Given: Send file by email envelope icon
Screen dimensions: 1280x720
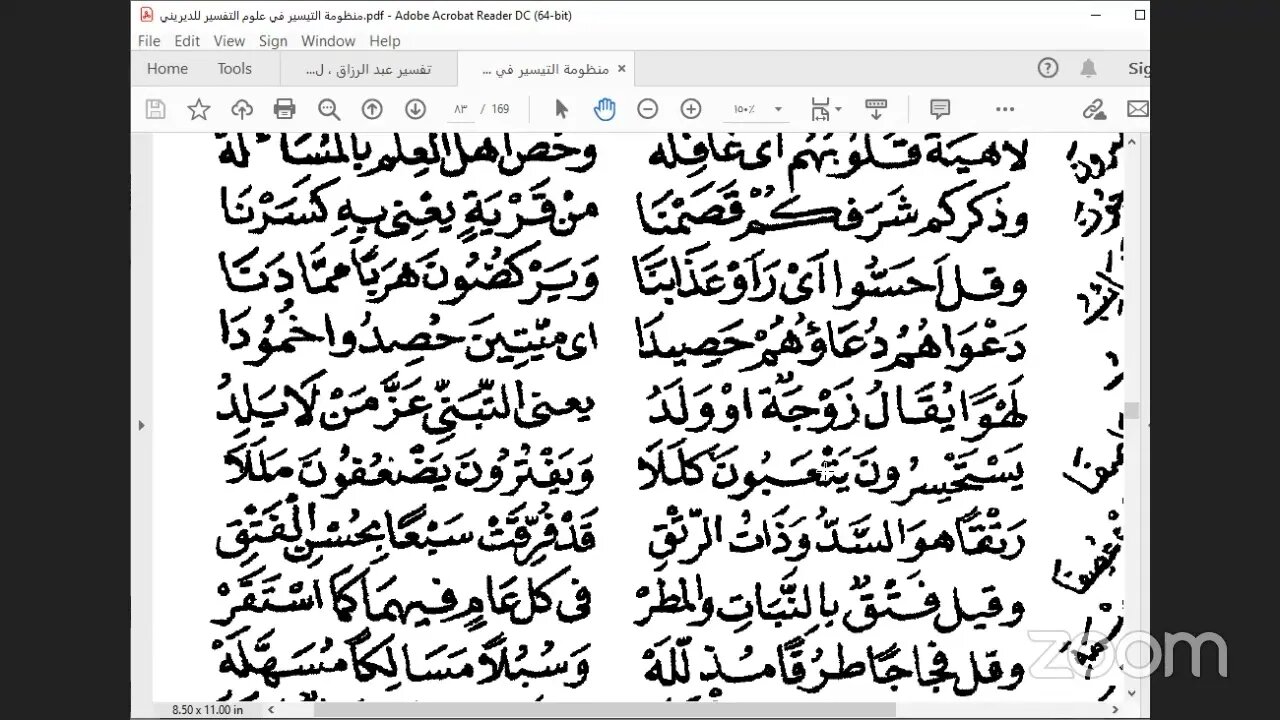Looking at the screenshot, I should 1138,109.
